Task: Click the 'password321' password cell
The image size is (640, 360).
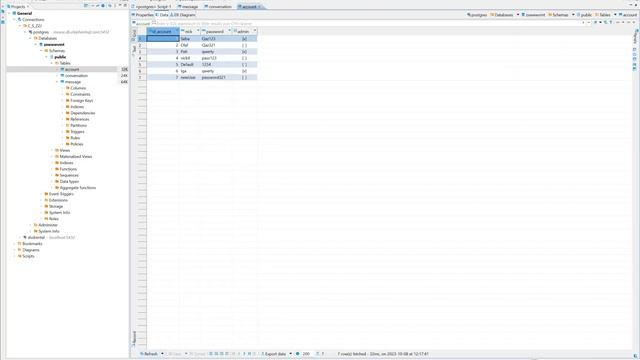Action: (x=216, y=78)
